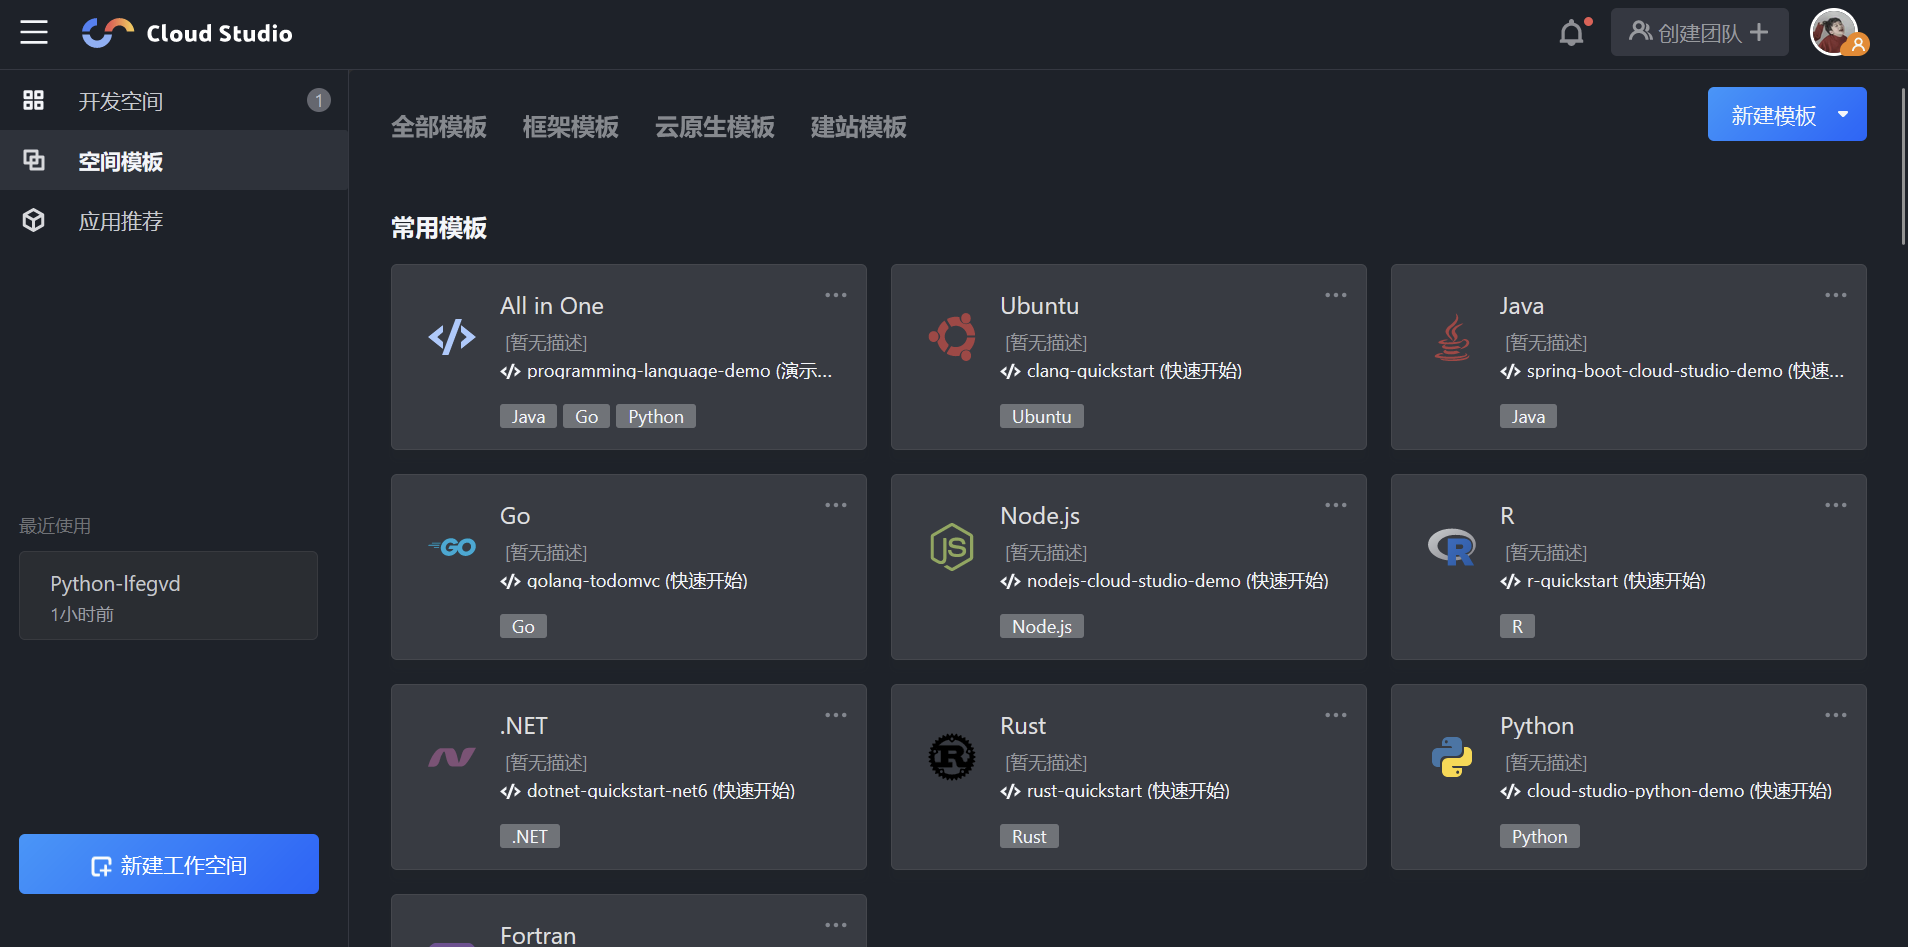Viewport: 1908px width, 947px height.
Task: Click the 创建团队 button
Action: [x=1699, y=33]
